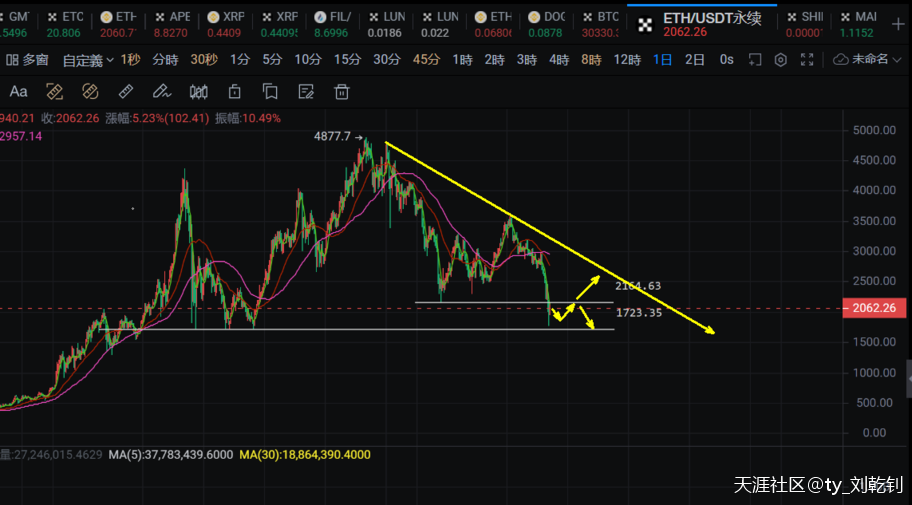Click the candlestick chart style icon
Viewport: 912px width, 505px height.
[x=198, y=93]
